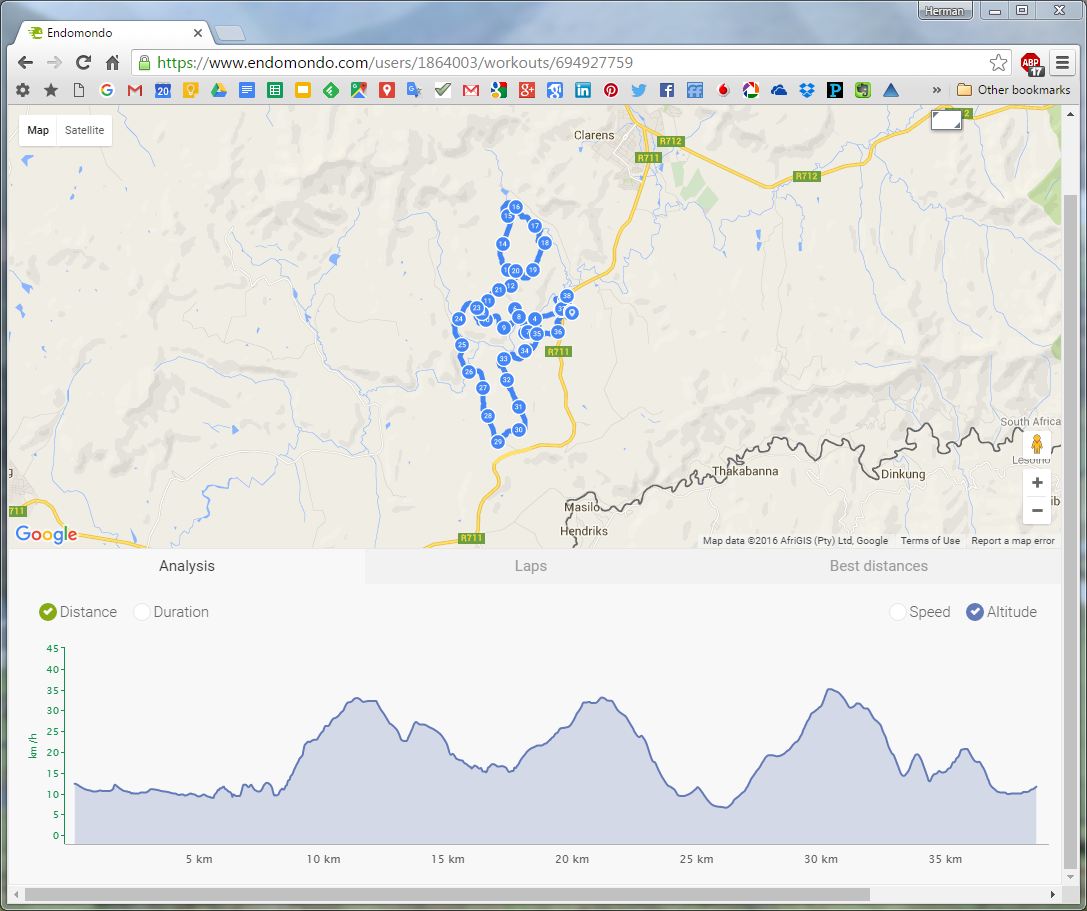Switch map to Map view
Image resolution: width=1087 pixels, height=911 pixels.
pyautogui.click(x=38, y=130)
